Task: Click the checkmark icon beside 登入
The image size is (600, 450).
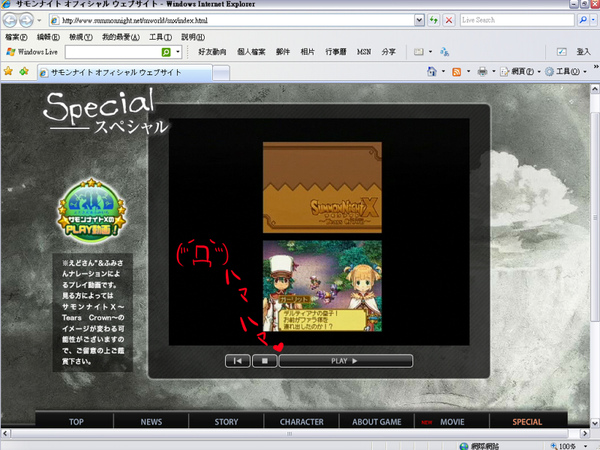Action: click(x=561, y=52)
